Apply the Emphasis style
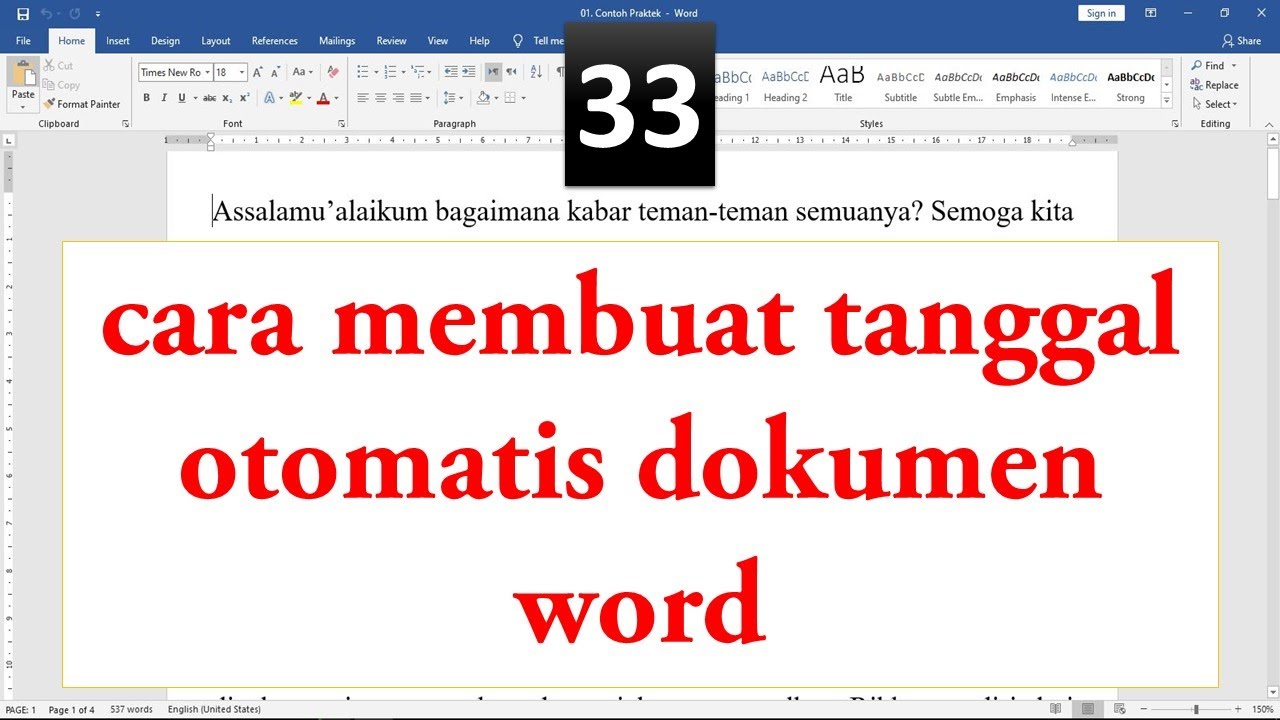The height and width of the screenshot is (720, 1280). 1016,85
